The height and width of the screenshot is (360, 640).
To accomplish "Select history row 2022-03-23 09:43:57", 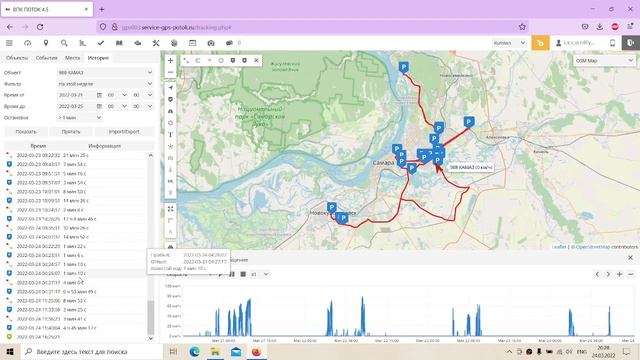I will tap(76, 164).
